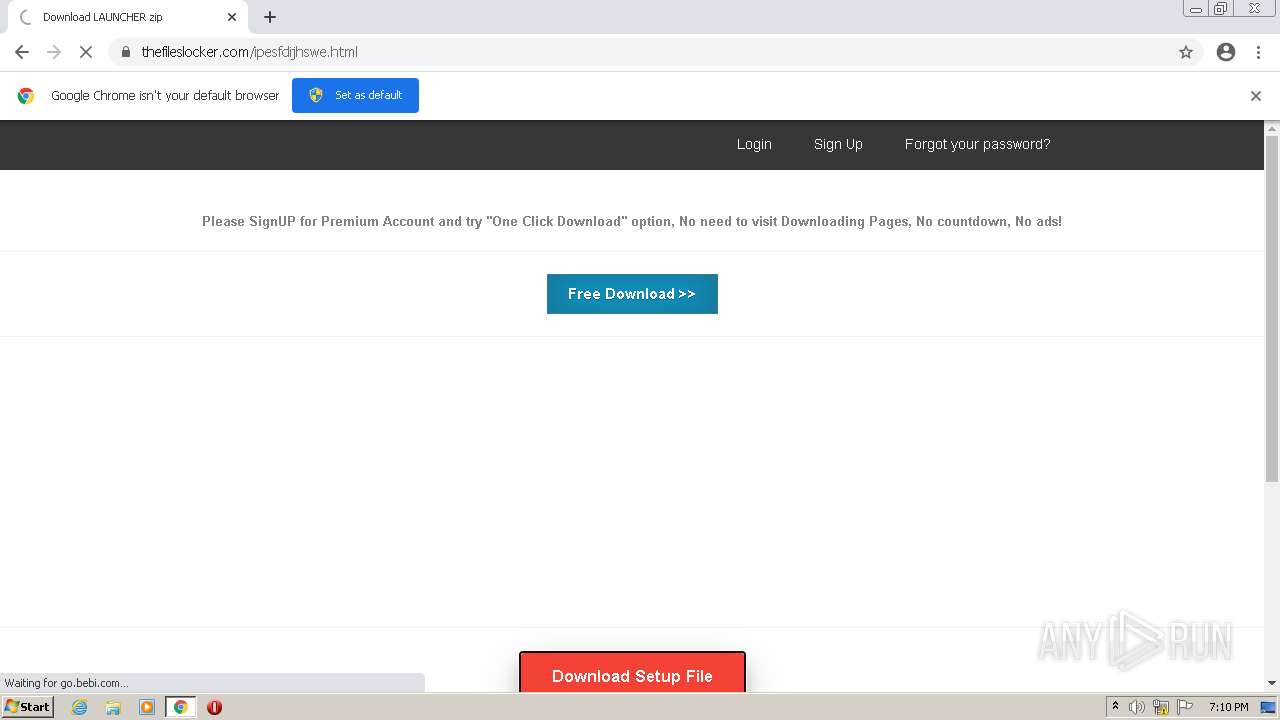This screenshot has width=1280, height=720.
Task: Close the Download LAUNCHER zip tab
Action: pos(232,17)
